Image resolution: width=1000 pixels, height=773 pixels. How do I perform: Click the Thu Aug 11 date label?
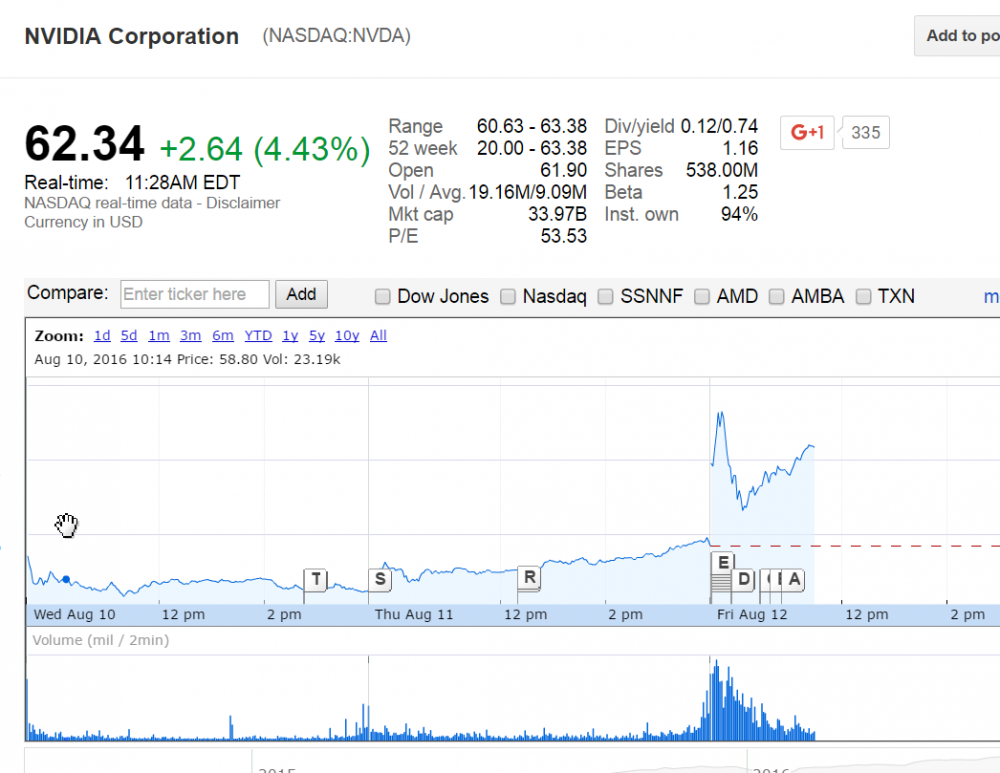(413, 615)
